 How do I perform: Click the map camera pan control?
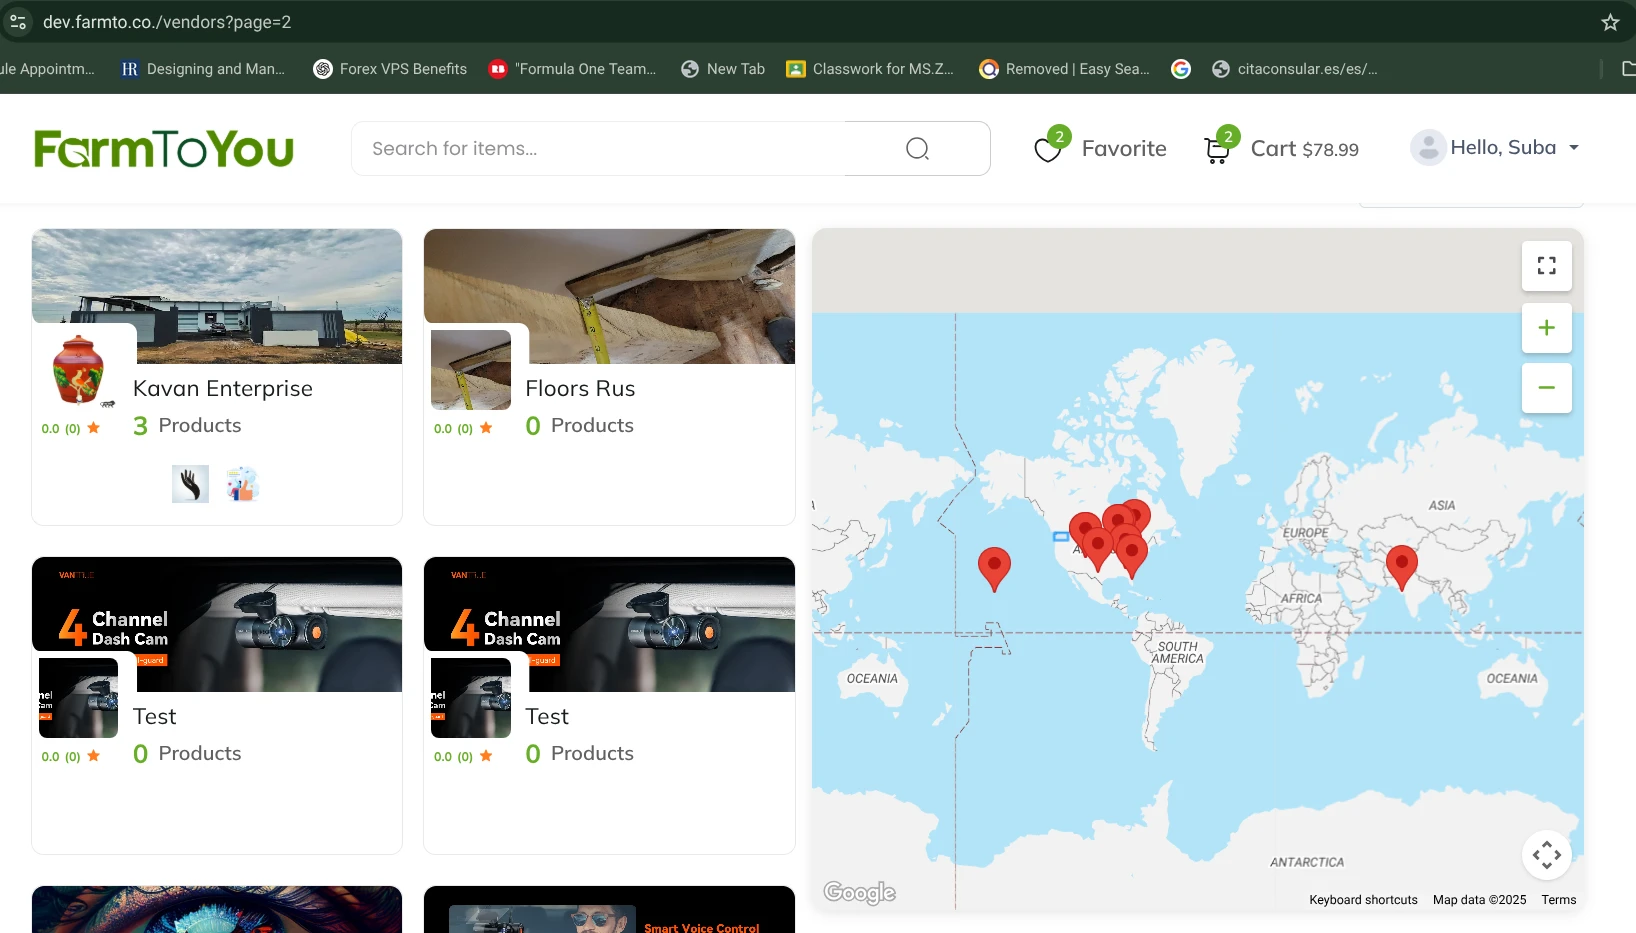click(x=1546, y=855)
